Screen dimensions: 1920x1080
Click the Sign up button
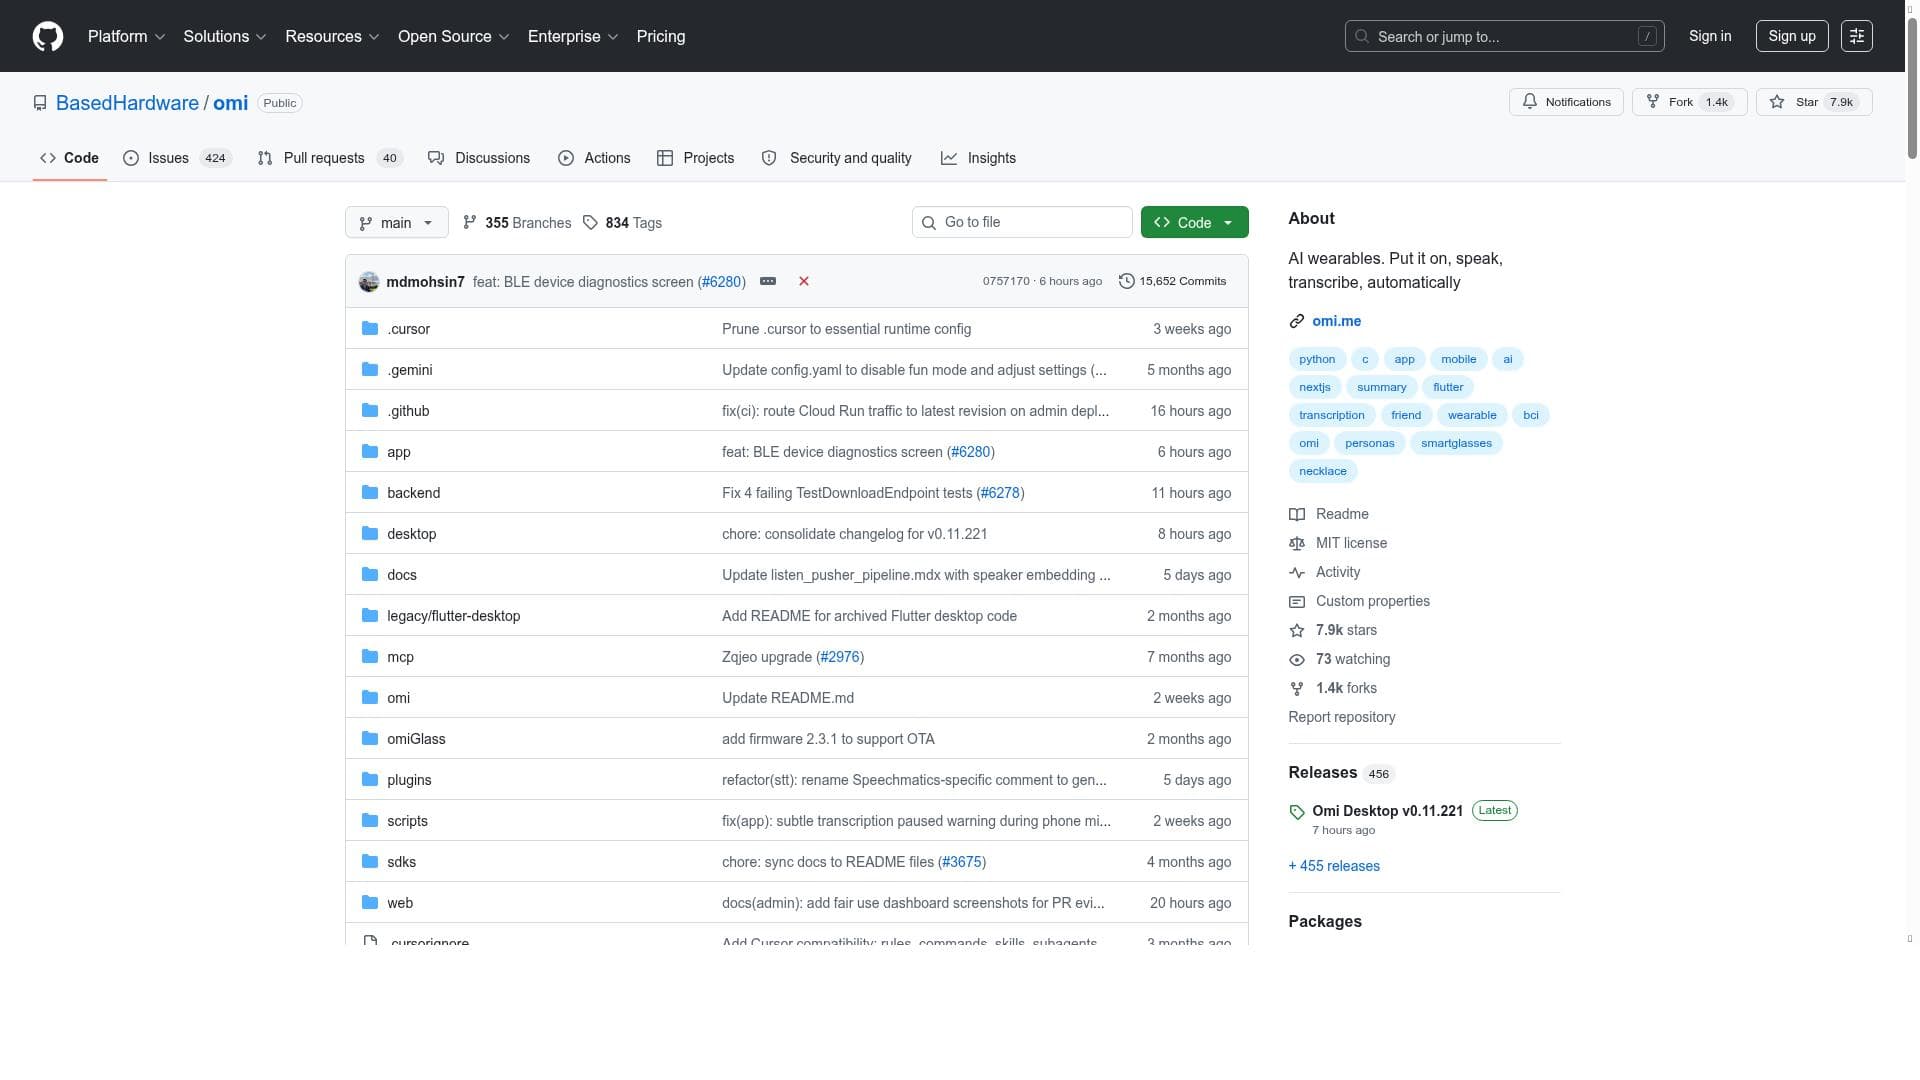pyautogui.click(x=1792, y=36)
